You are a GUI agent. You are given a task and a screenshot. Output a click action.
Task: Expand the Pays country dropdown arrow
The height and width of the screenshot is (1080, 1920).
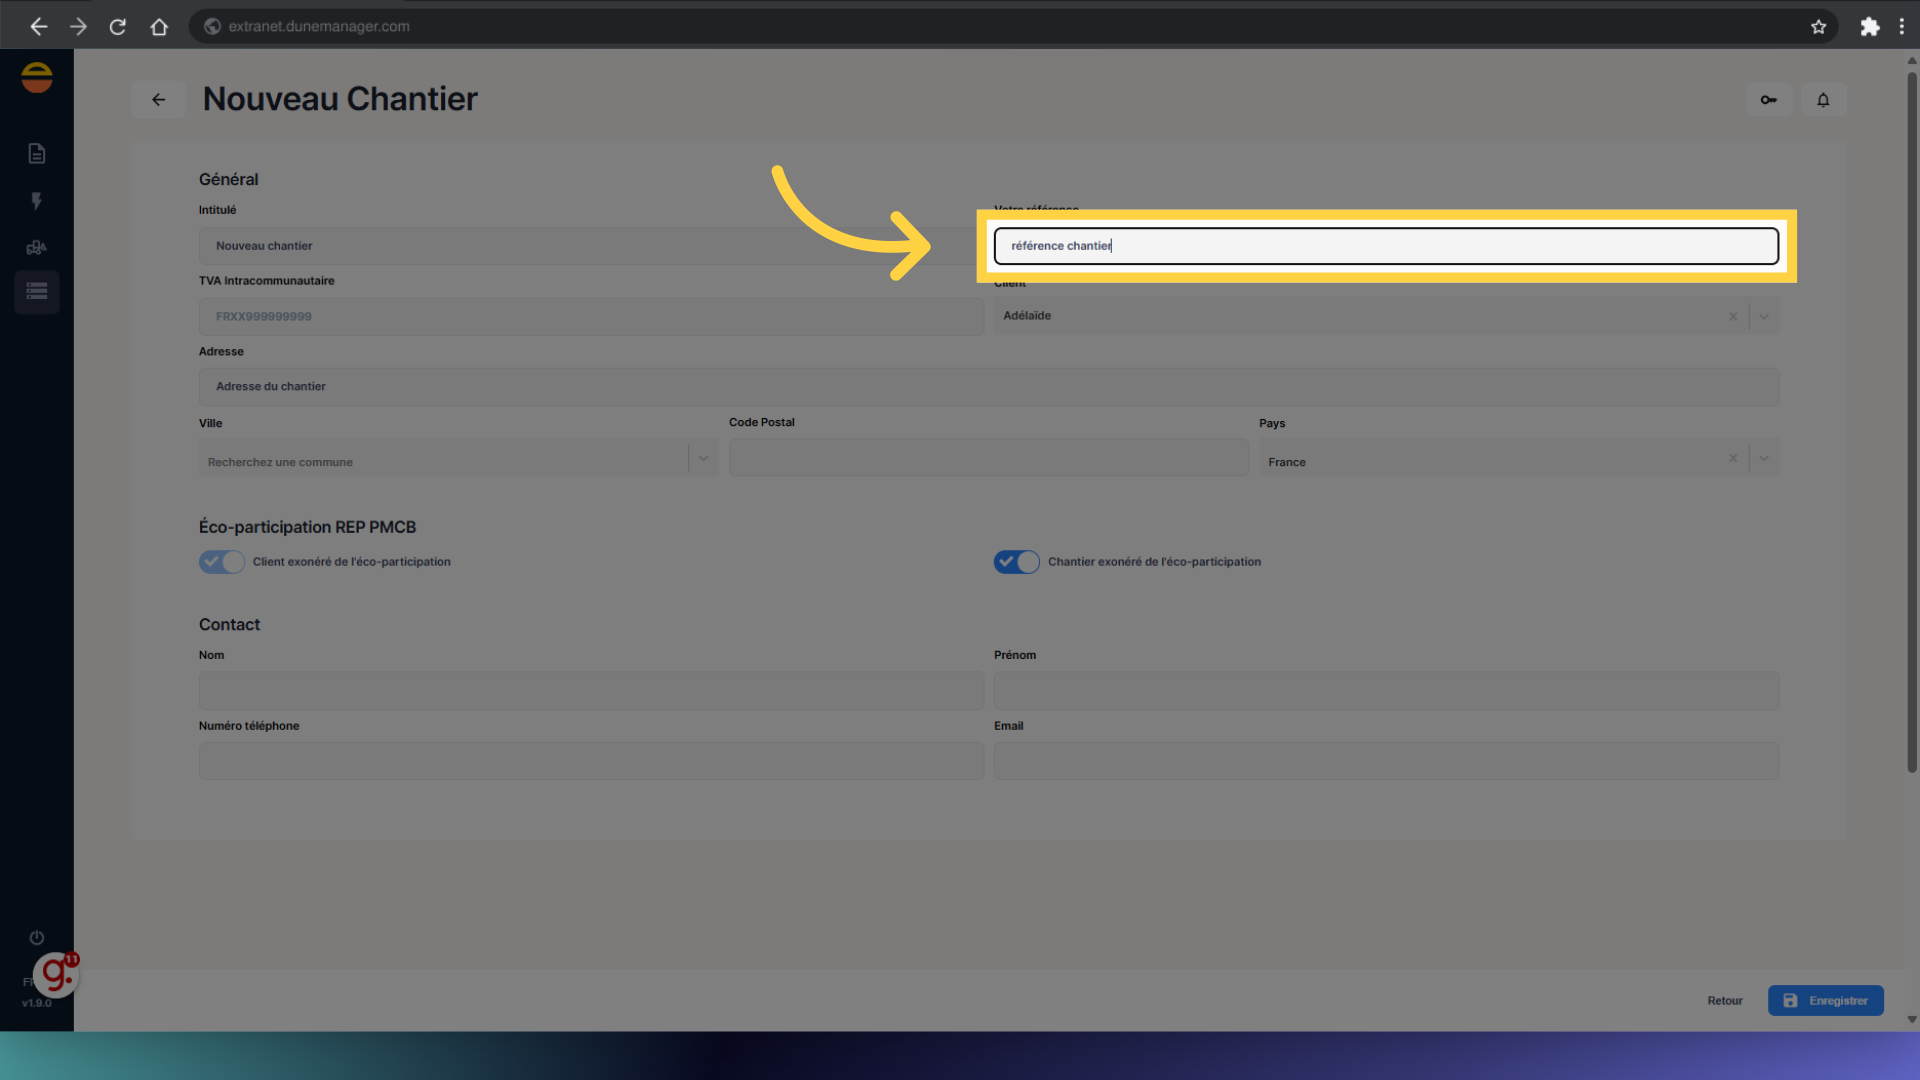click(x=1764, y=458)
